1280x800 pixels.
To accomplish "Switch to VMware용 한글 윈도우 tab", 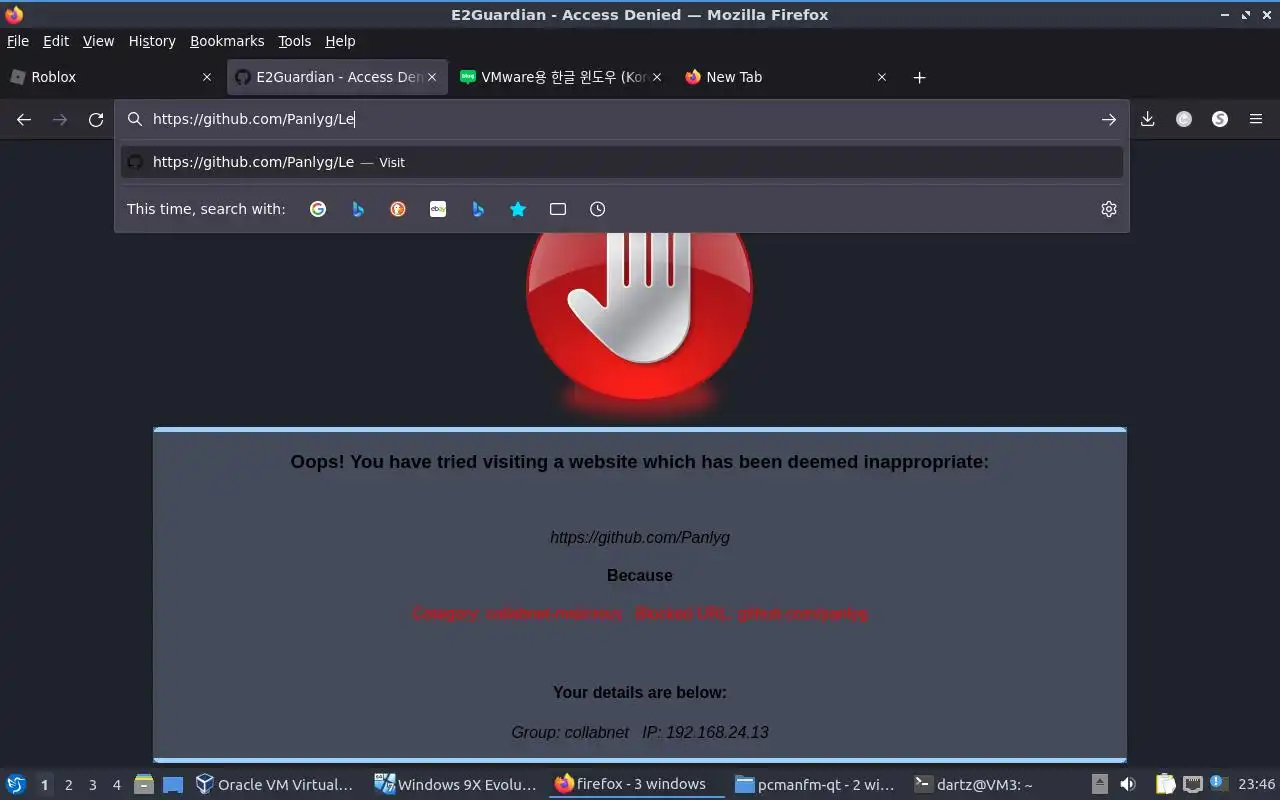I will point(560,77).
